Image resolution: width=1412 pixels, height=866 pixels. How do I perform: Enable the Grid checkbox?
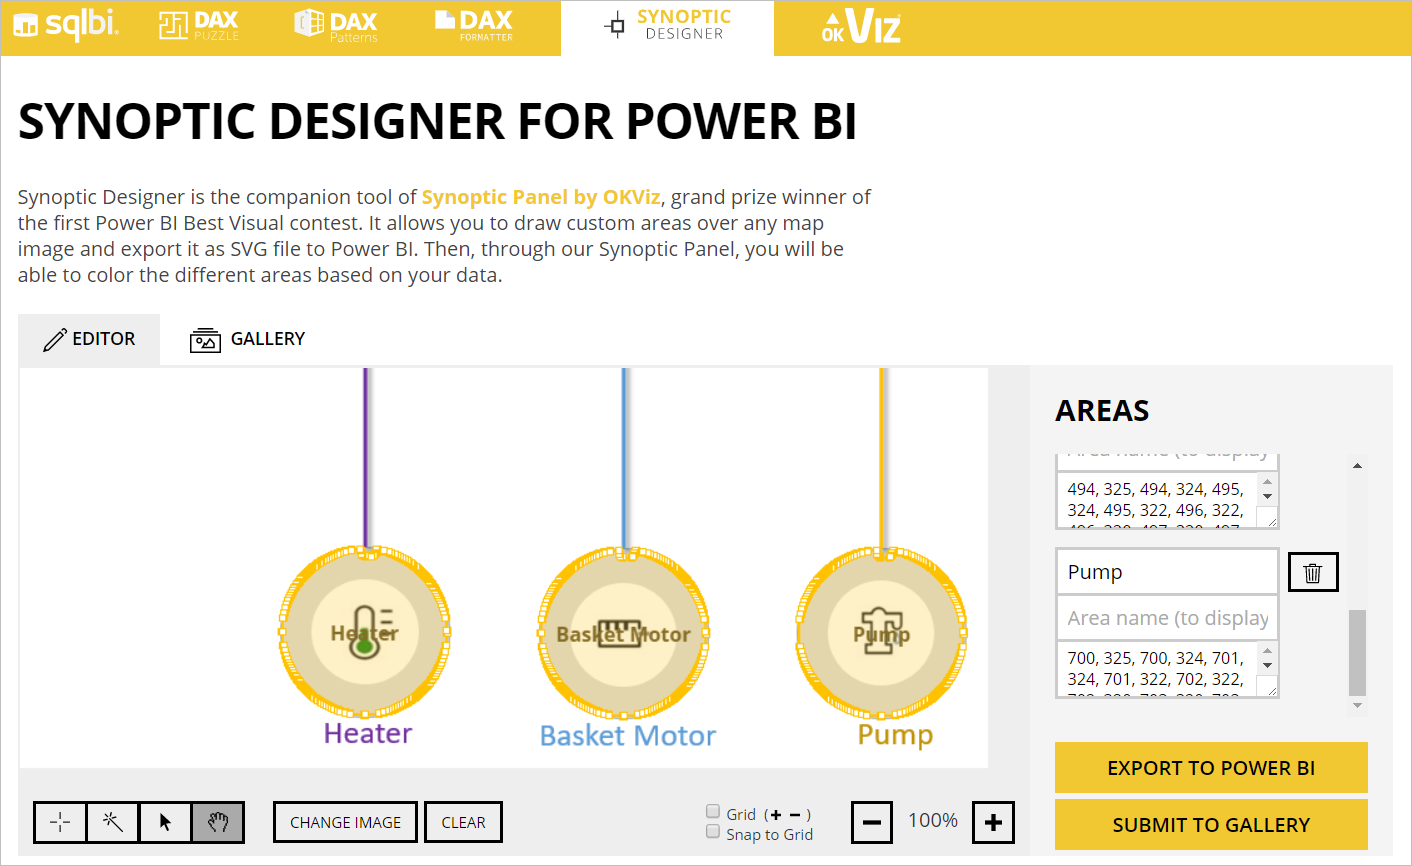click(713, 811)
